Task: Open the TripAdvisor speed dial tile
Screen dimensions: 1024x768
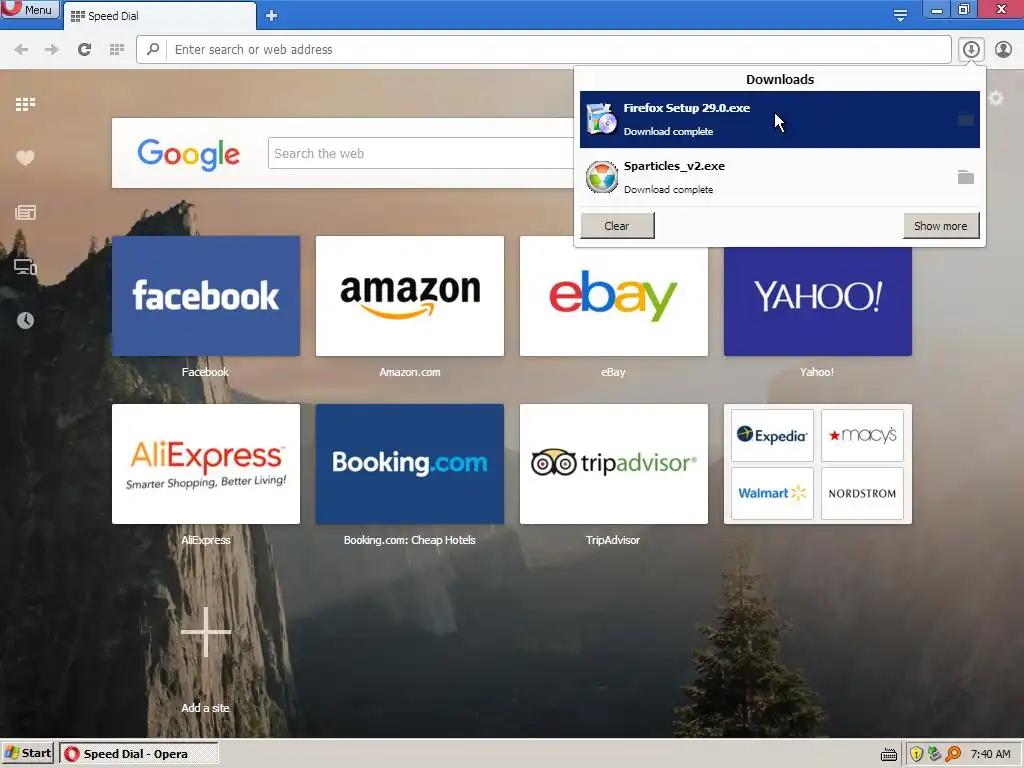Action: (x=613, y=464)
